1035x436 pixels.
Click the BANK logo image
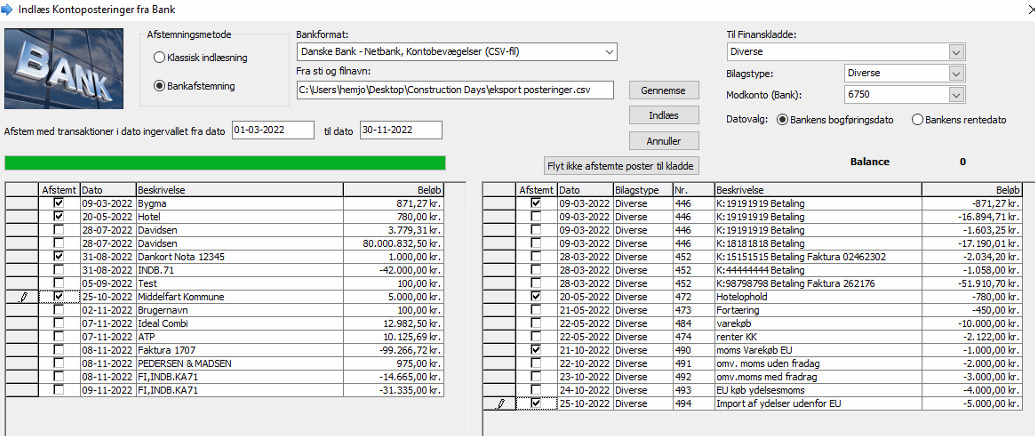64,68
